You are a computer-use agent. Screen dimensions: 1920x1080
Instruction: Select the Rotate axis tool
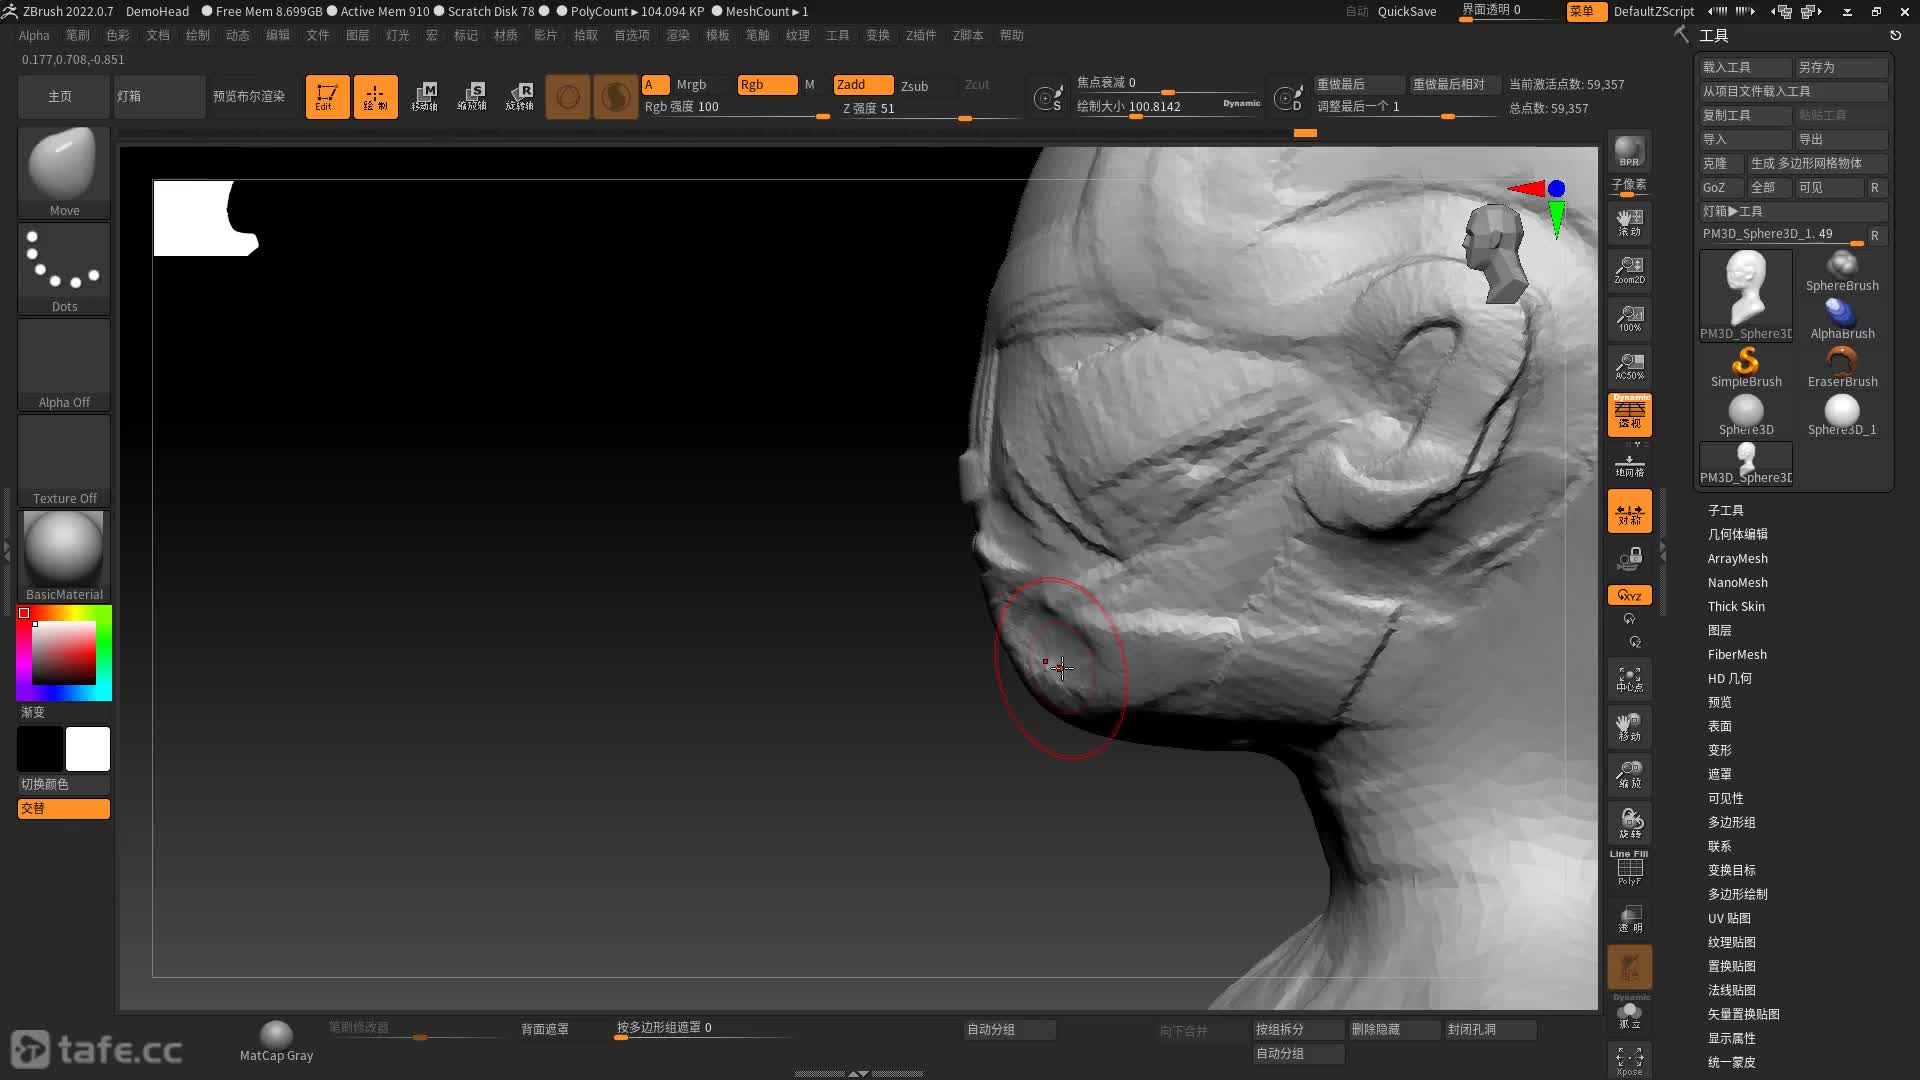click(520, 97)
